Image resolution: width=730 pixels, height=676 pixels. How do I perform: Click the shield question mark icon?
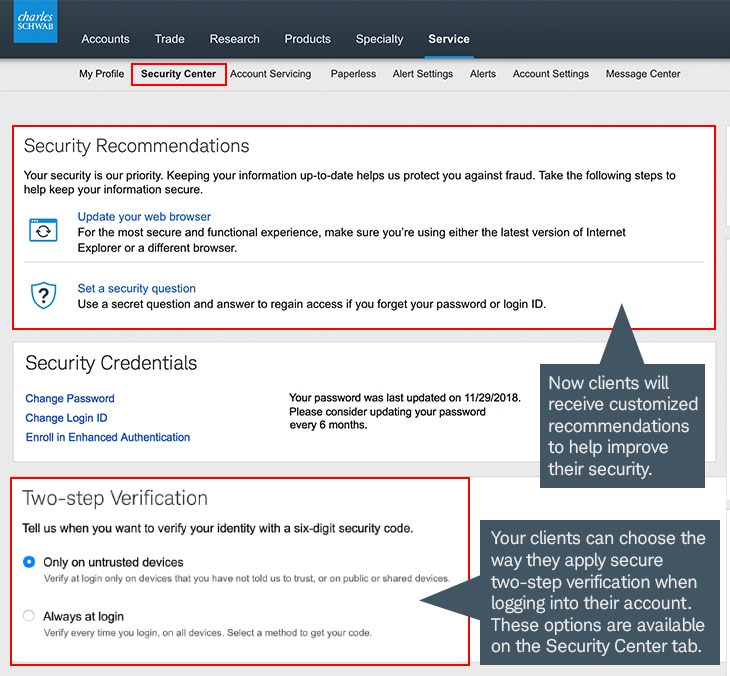[43, 295]
